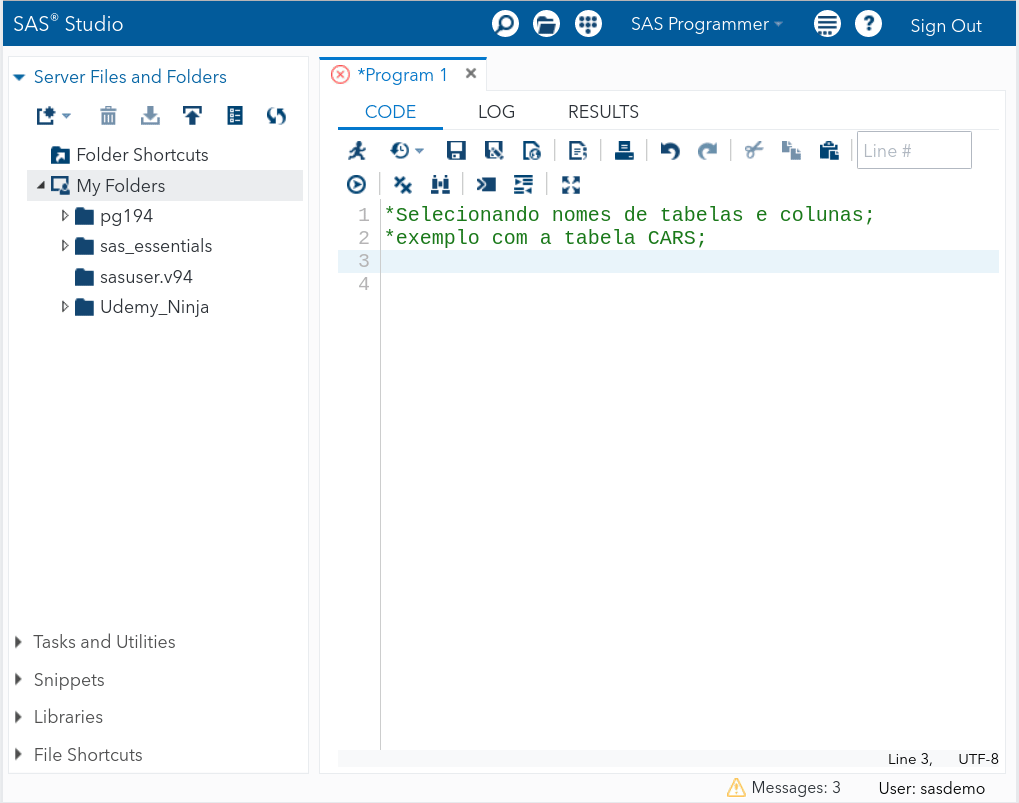This screenshot has height=803, width=1019.
Task: Click the Create program summary icon
Action: (578, 151)
